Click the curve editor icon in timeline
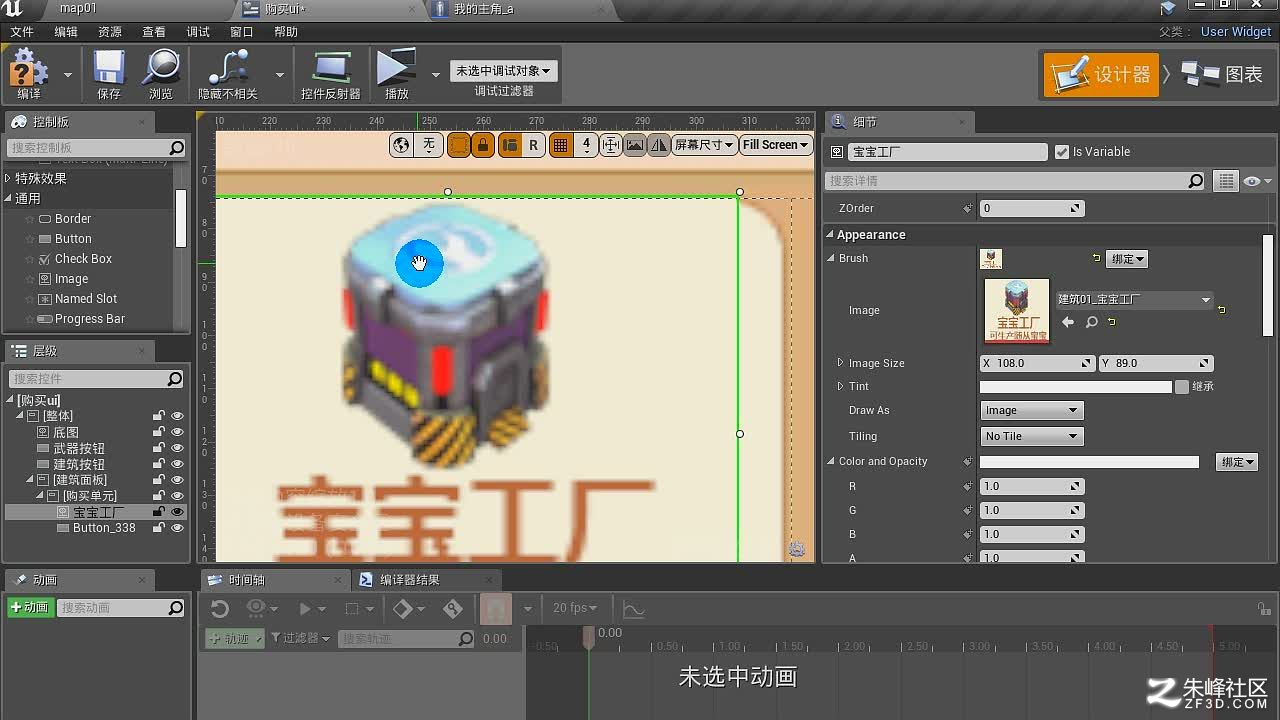Viewport: 1280px width, 720px height. [633, 608]
